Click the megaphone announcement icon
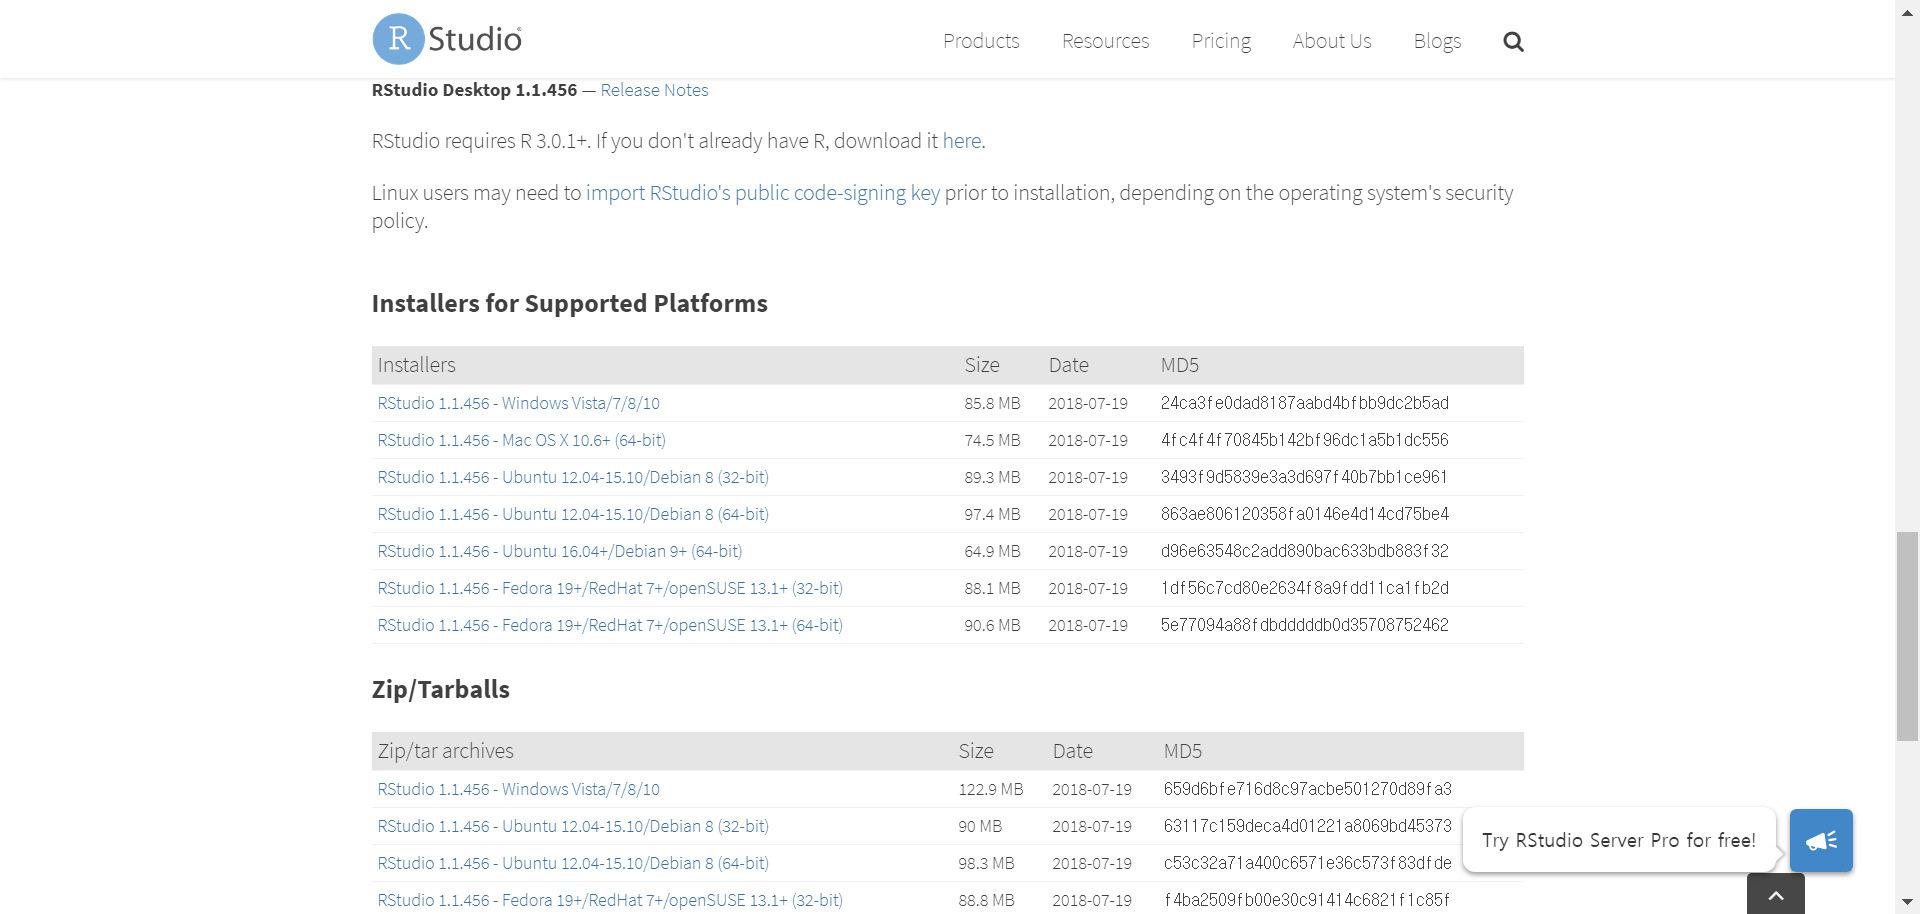1920x914 pixels. [1821, 840]
